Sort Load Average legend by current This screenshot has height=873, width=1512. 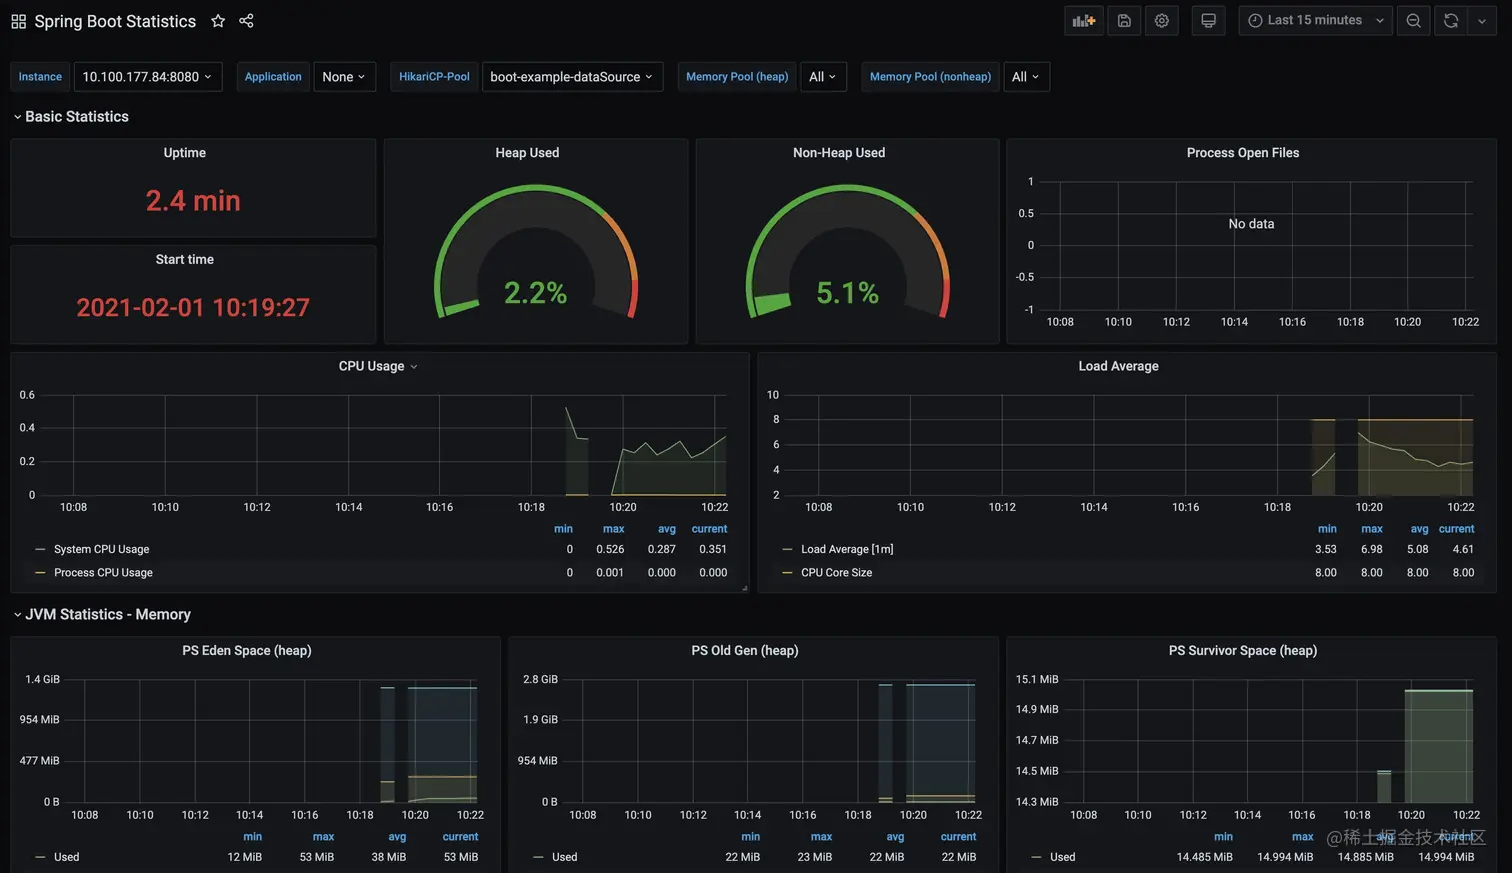click(1456, 529)
